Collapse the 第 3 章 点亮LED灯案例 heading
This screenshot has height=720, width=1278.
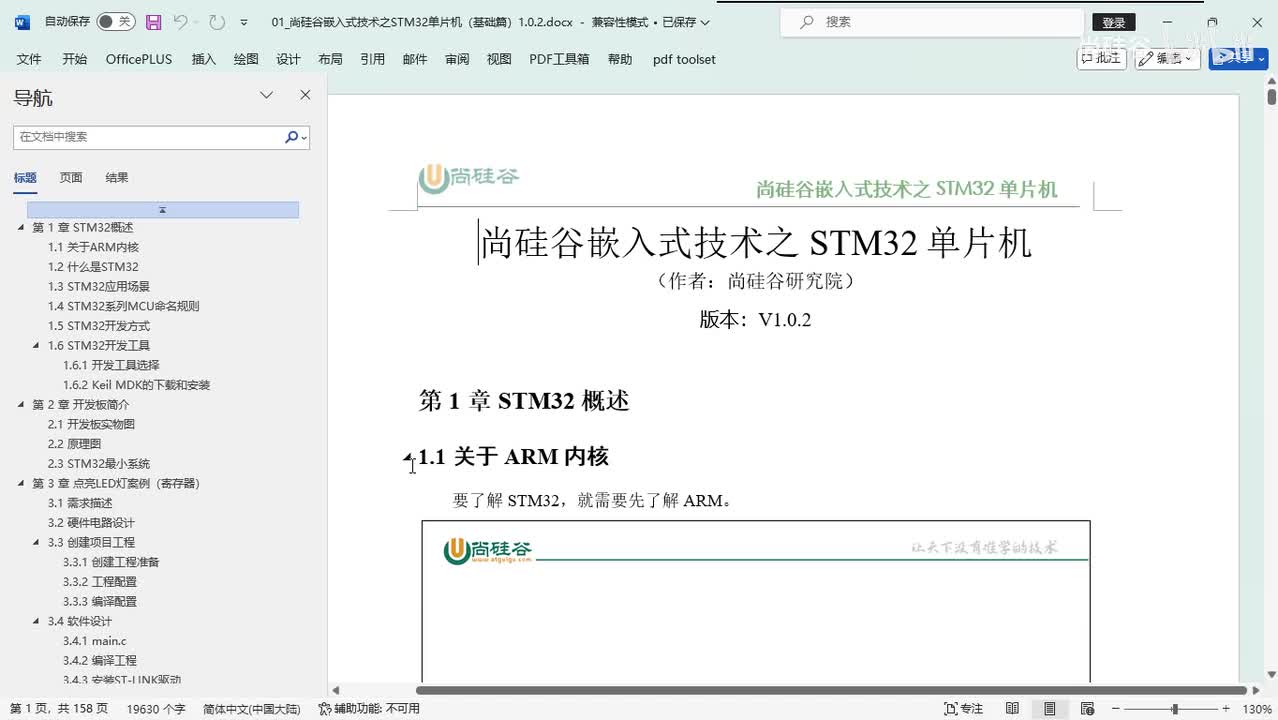[21, 484]
